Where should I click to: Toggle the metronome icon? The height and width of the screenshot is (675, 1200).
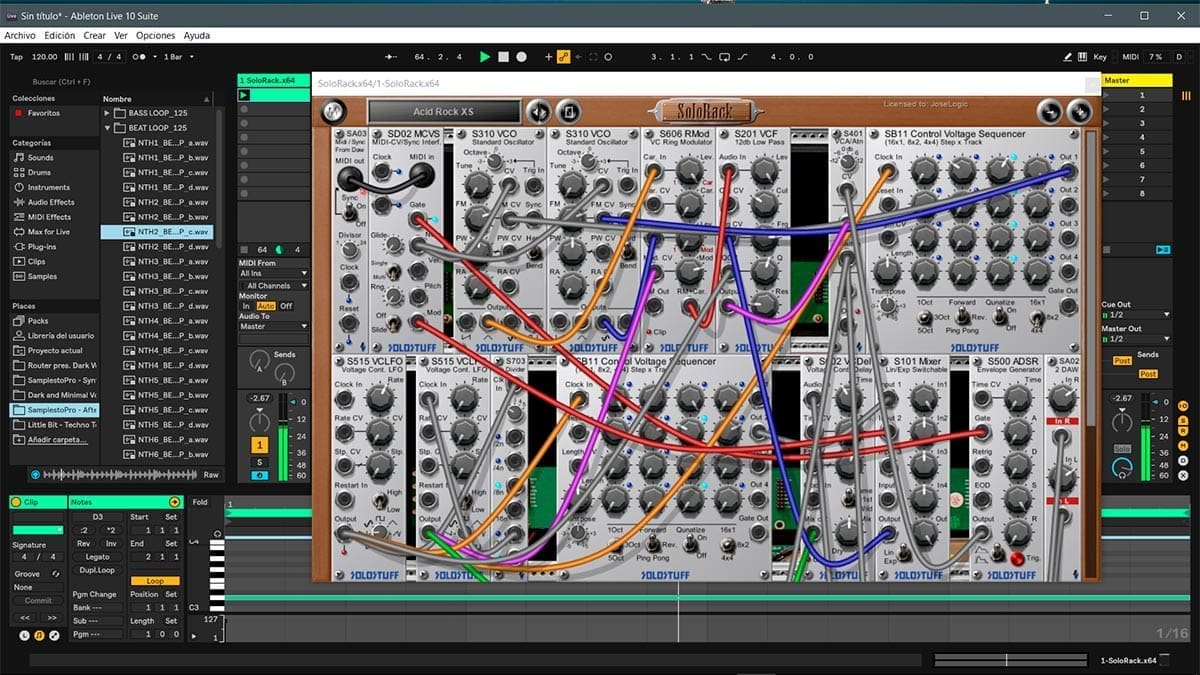tap(138, 57)
